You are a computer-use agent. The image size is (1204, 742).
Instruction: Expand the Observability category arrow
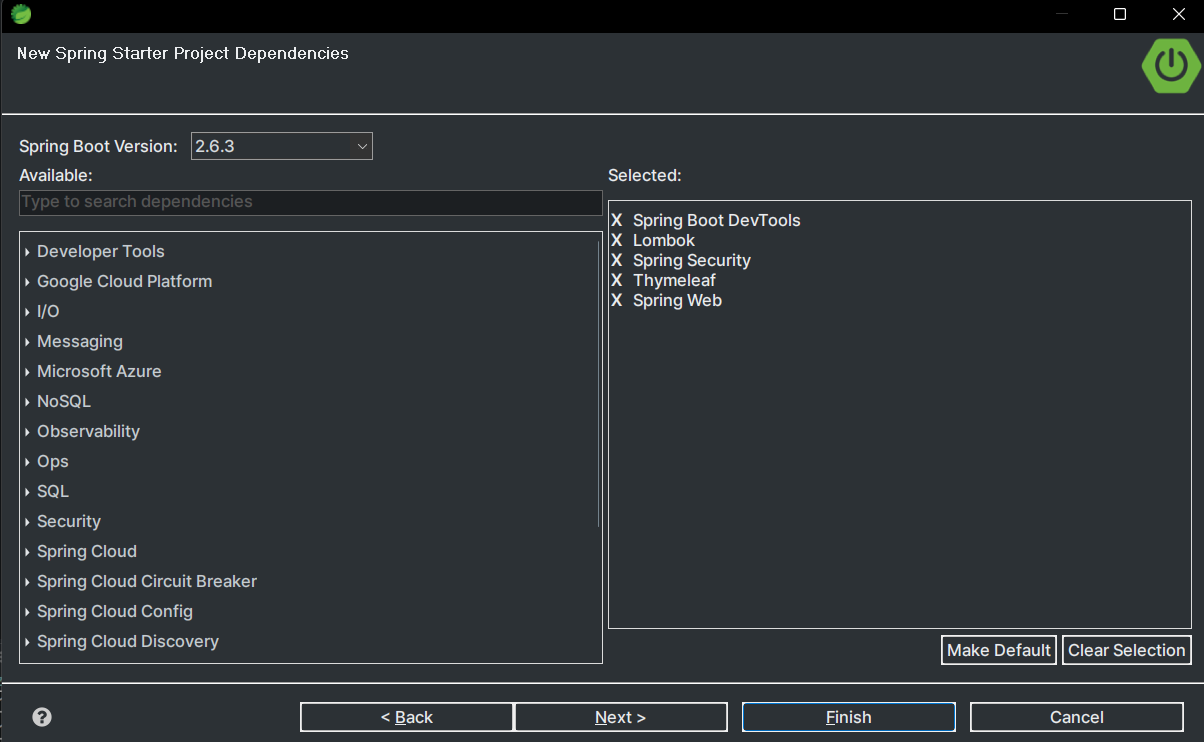pos(28,432)
